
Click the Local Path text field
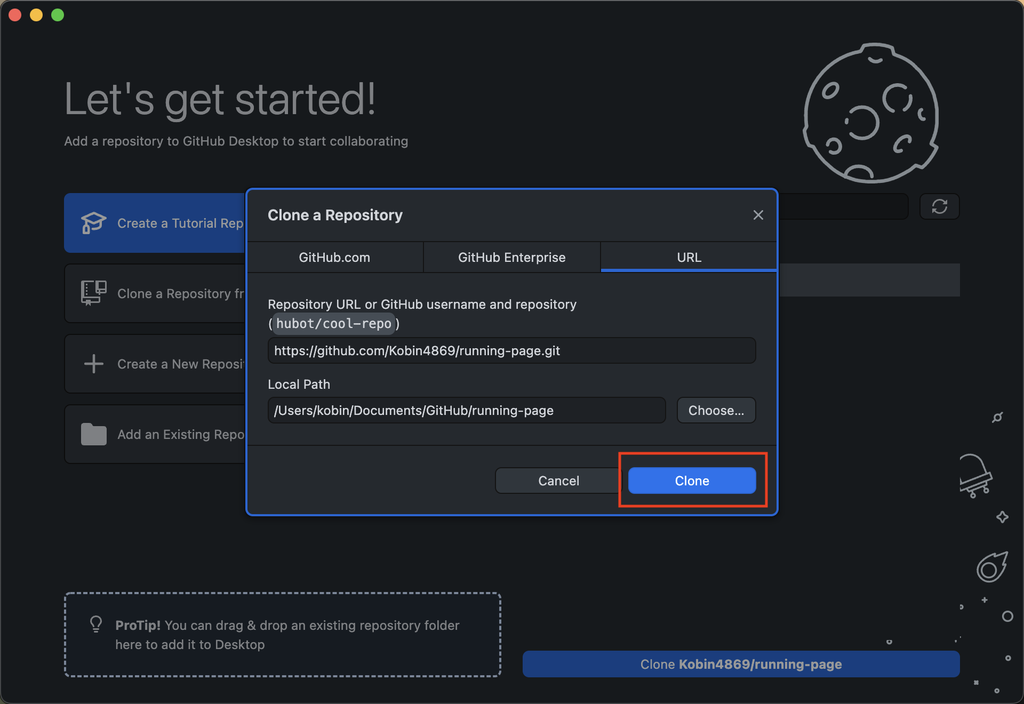(x=466, y=410)
